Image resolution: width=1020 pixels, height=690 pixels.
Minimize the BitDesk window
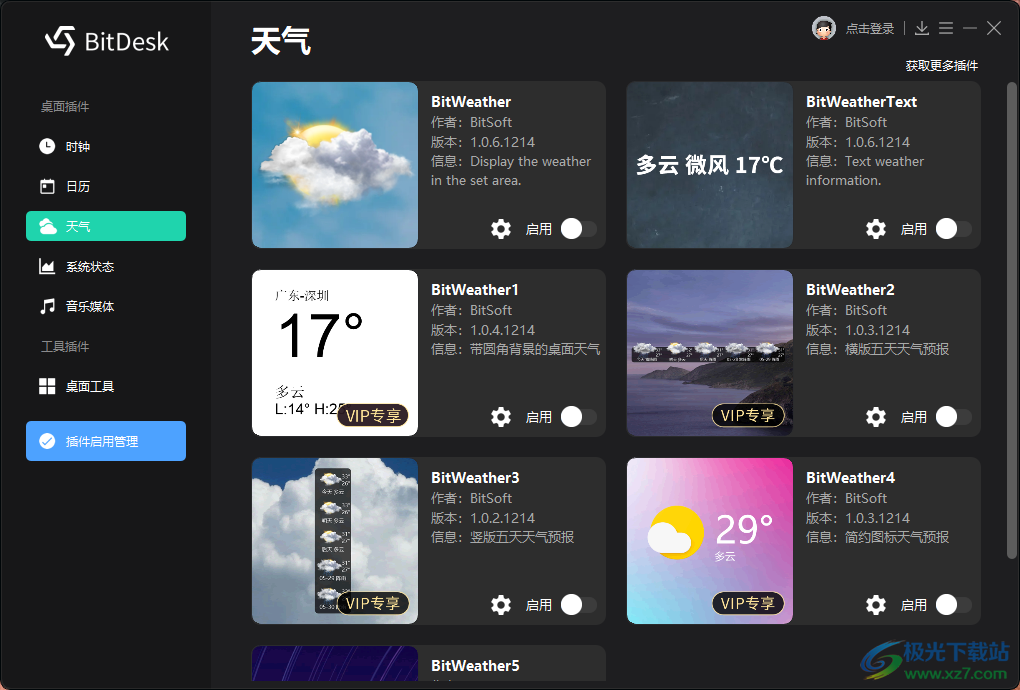click(x=970, y=28)
